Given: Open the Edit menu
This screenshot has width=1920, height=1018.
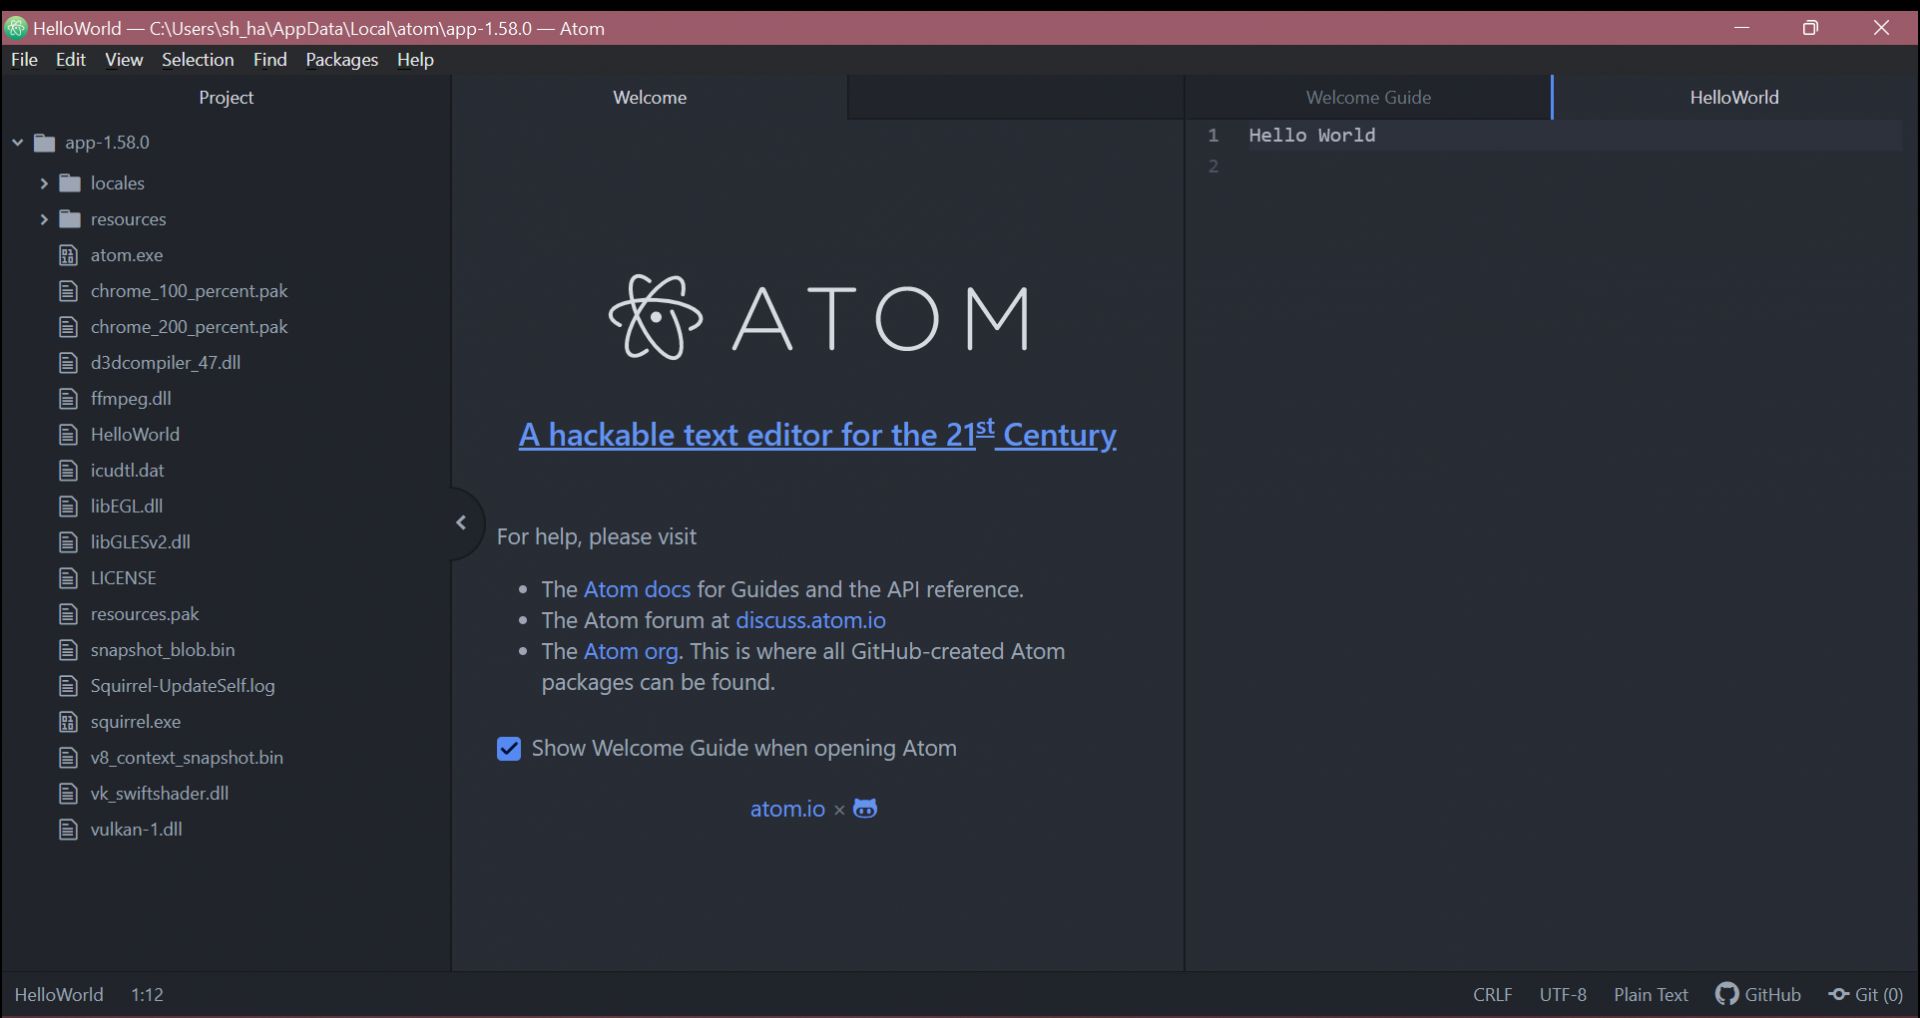Looking at the screenshot, I should pyautogui.click(x=70, y=59).
